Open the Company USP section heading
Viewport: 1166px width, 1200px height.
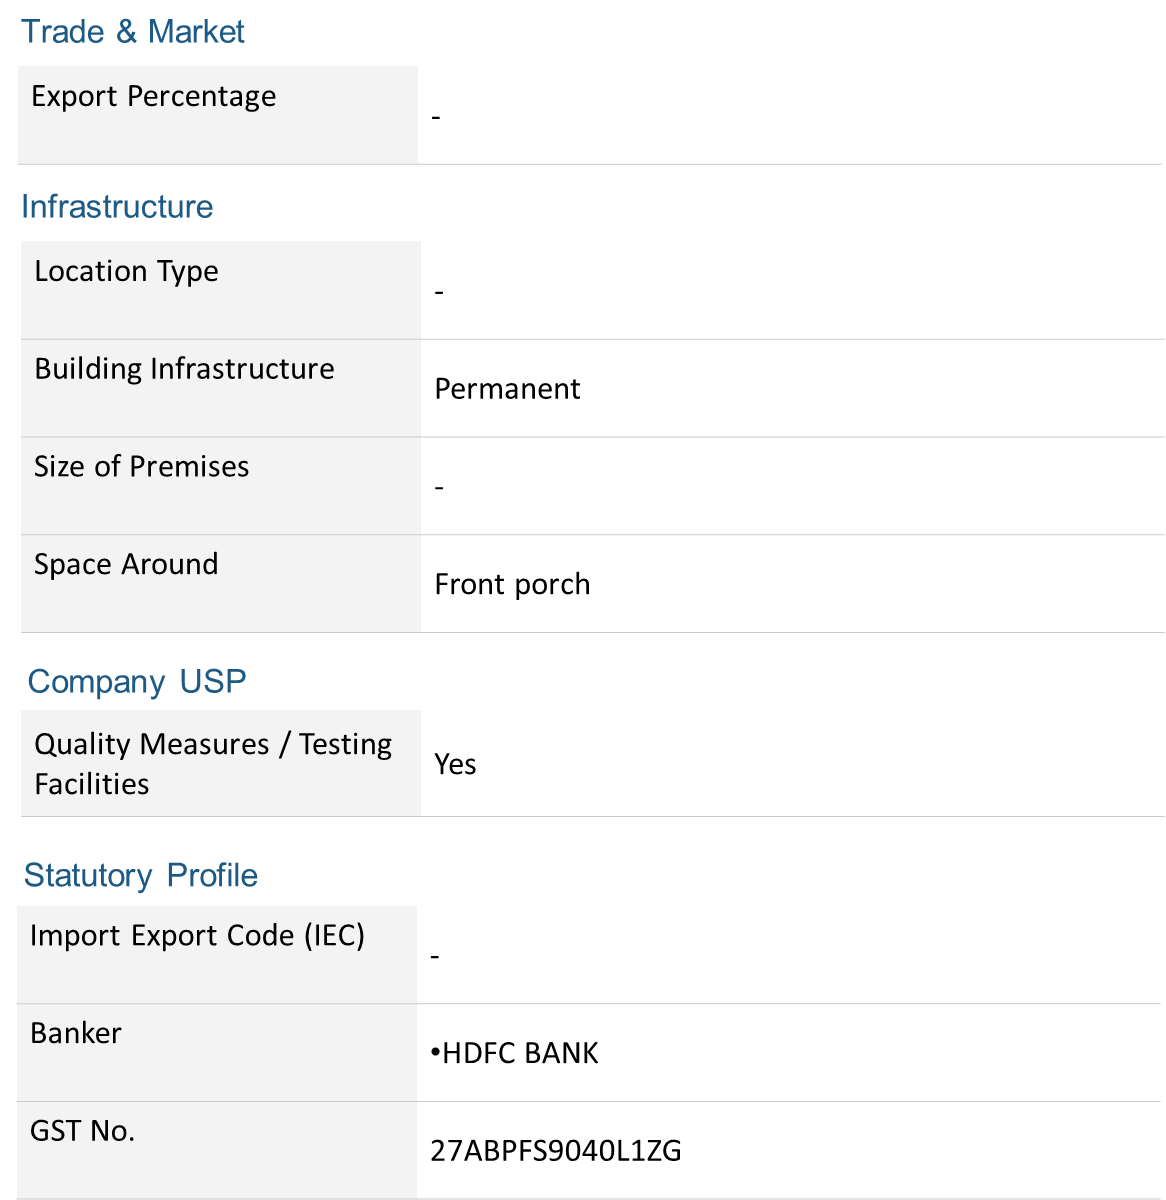(137, 682)
